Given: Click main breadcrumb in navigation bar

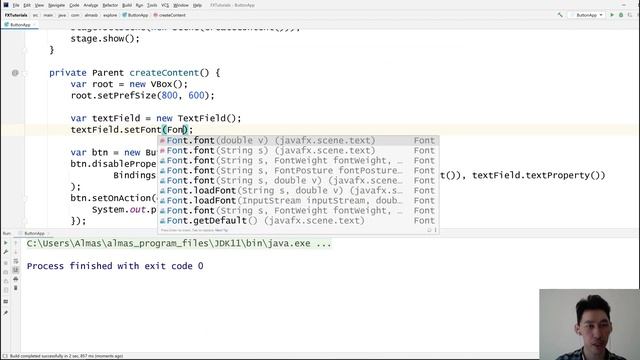Looking at the screenshot, I should (x=48, y=15).
